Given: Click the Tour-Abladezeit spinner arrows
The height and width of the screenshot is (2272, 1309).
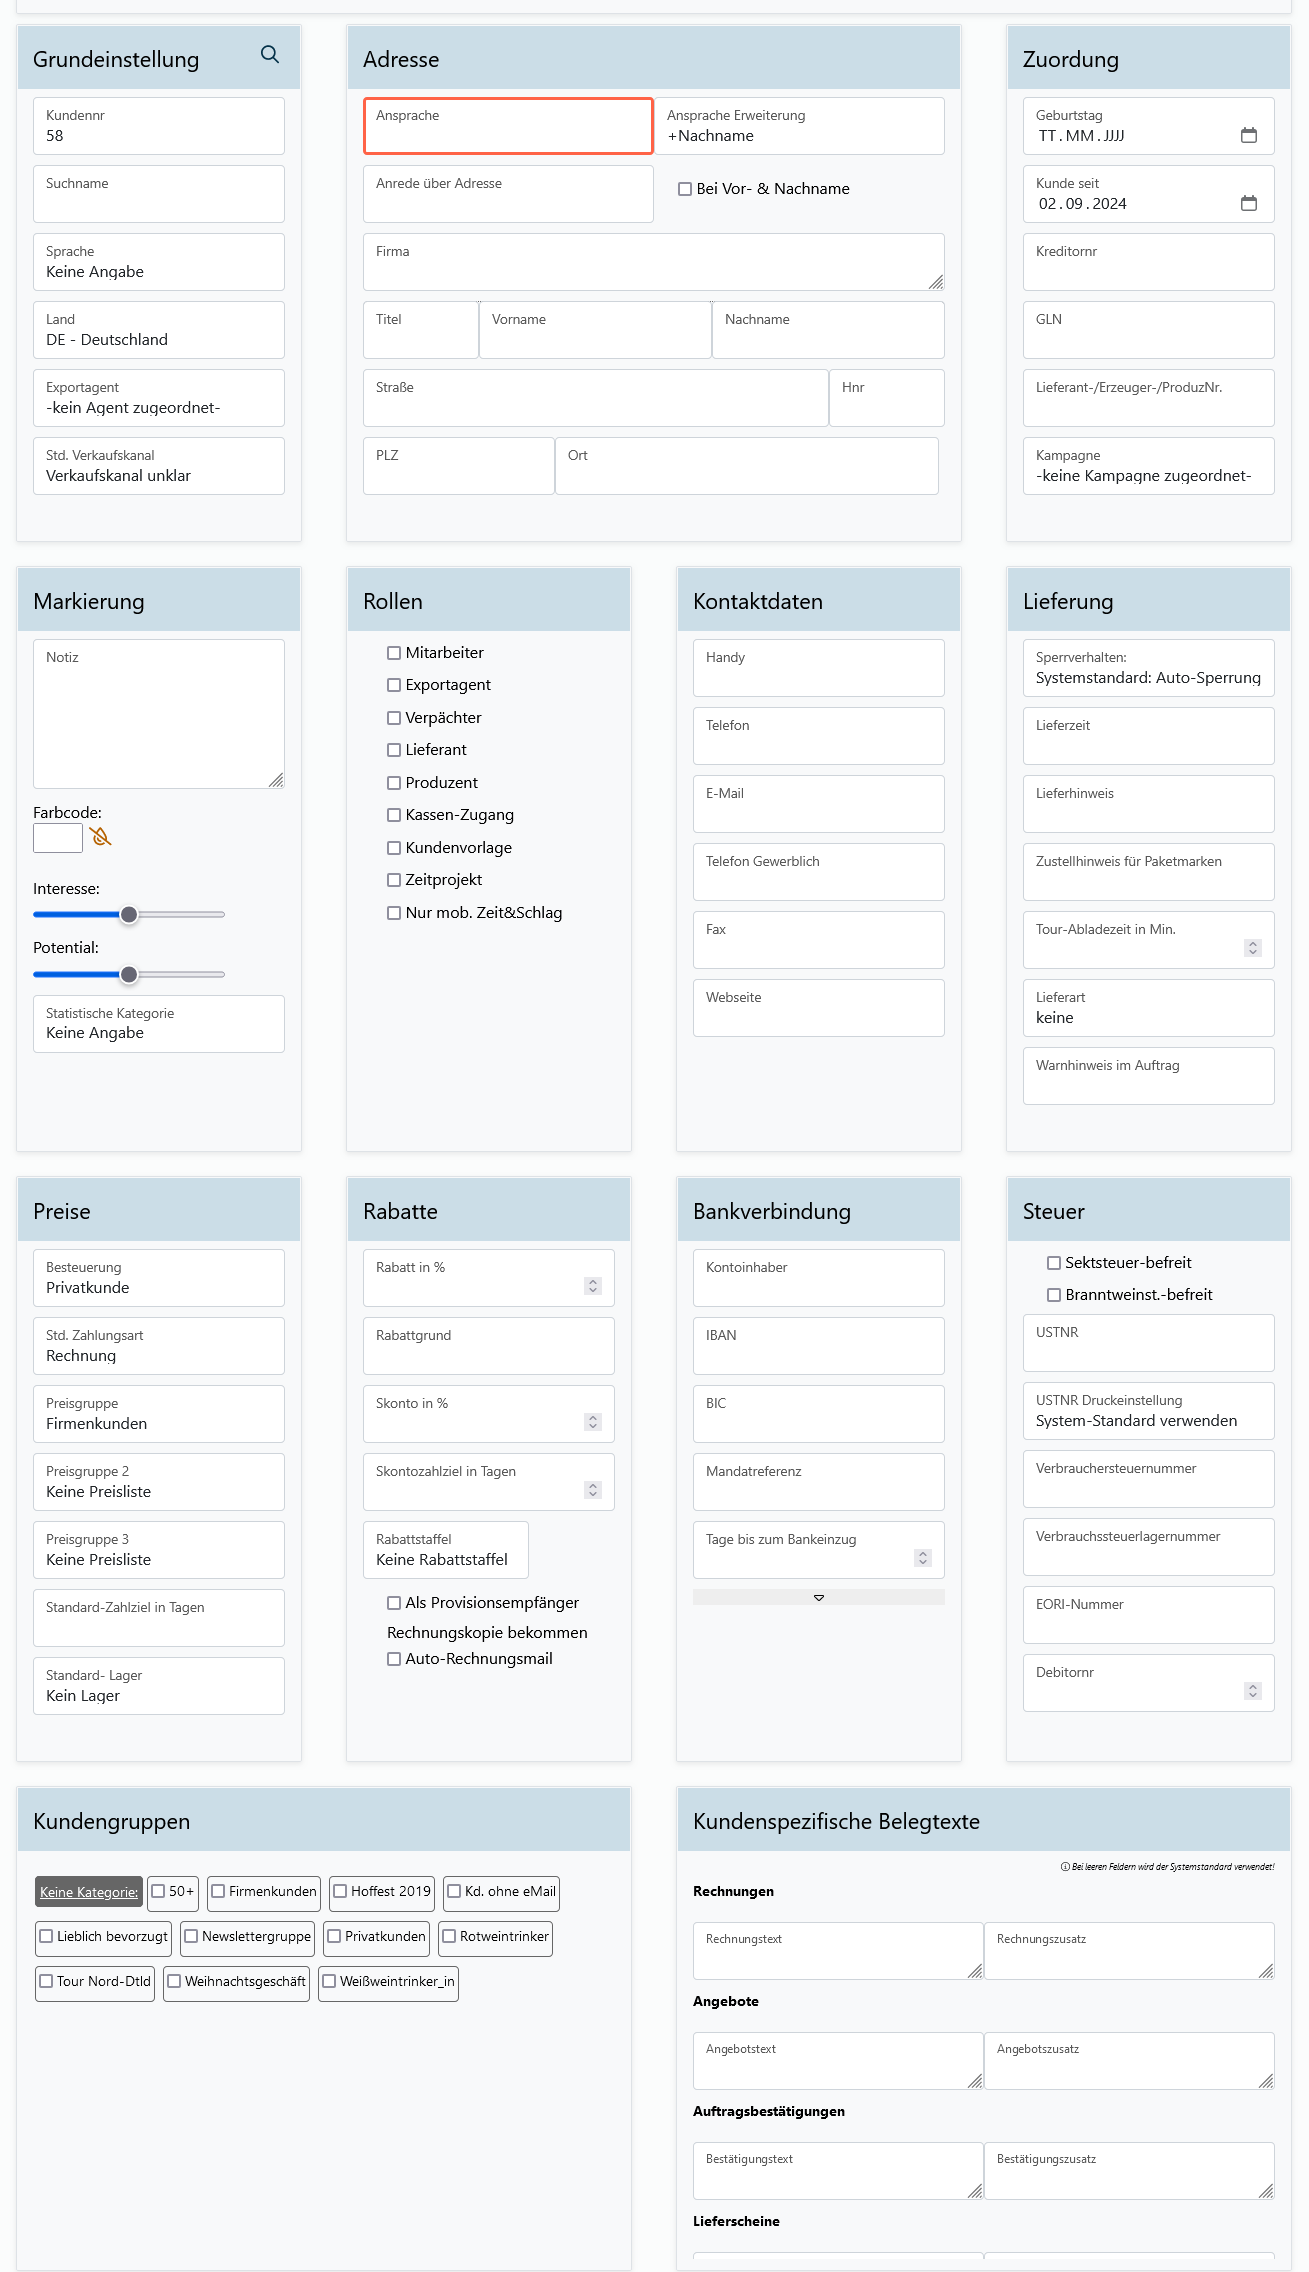Looking at the screenshot, I should [1252, 947].
